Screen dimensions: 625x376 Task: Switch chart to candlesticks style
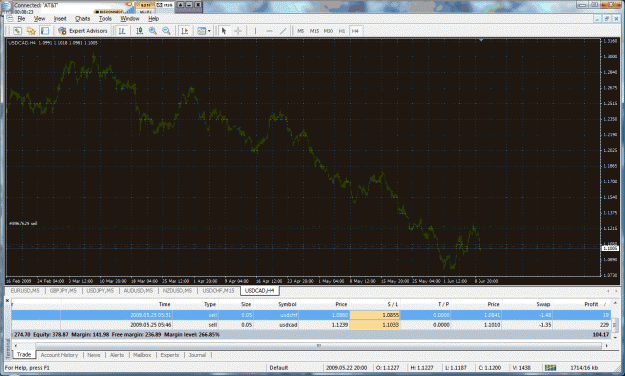coord(140,31)
